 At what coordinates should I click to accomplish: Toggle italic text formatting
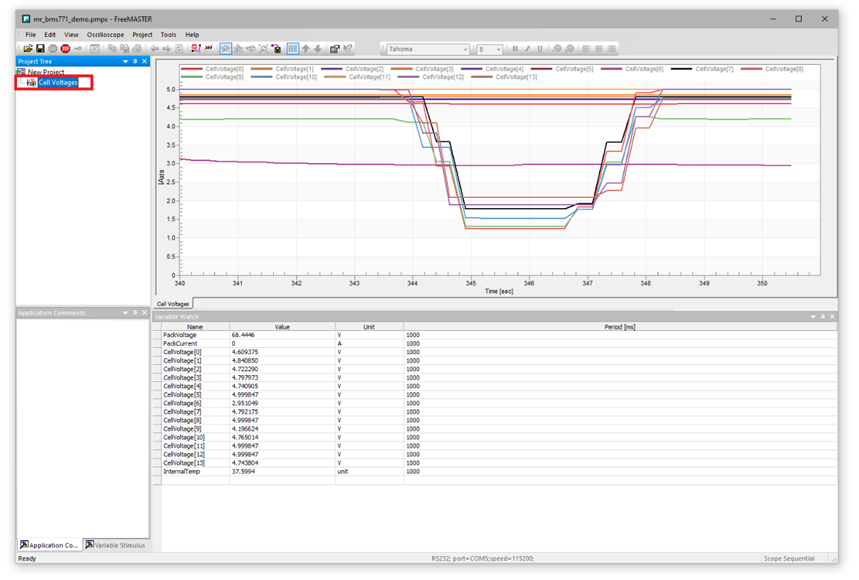pyautogui.click(x=528, y=49)
